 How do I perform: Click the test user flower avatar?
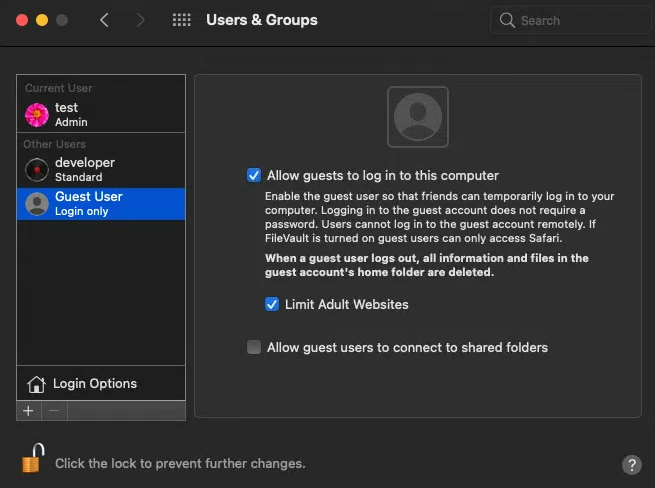(37, 114)
